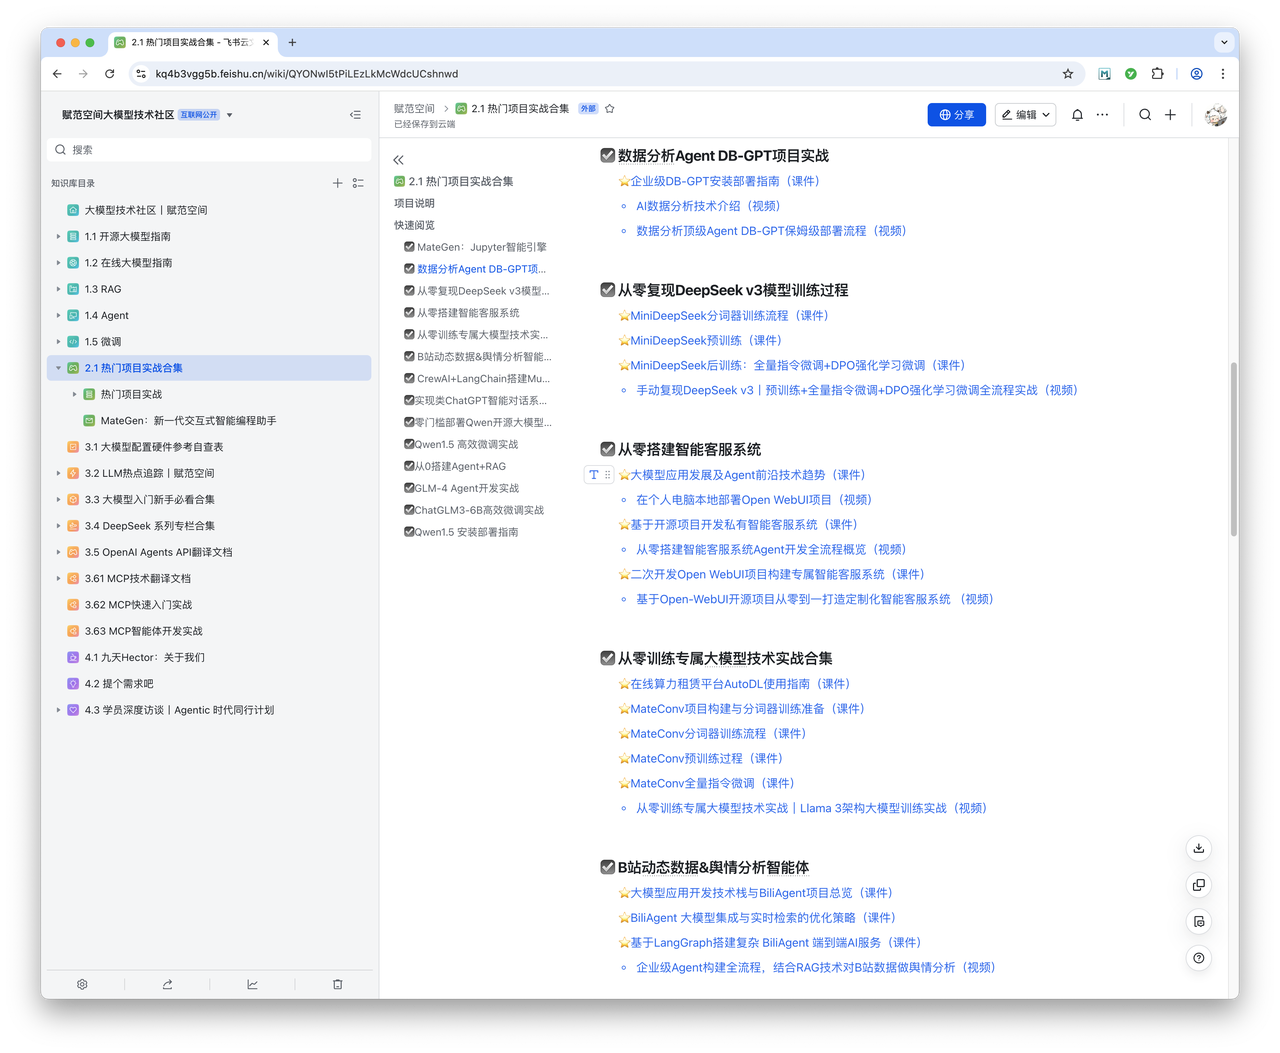Image resolution: width=1280 pixels, height=1053 pixels.
Task: Click the add page plus icon in catalog
Action: [x=337, y=183]
